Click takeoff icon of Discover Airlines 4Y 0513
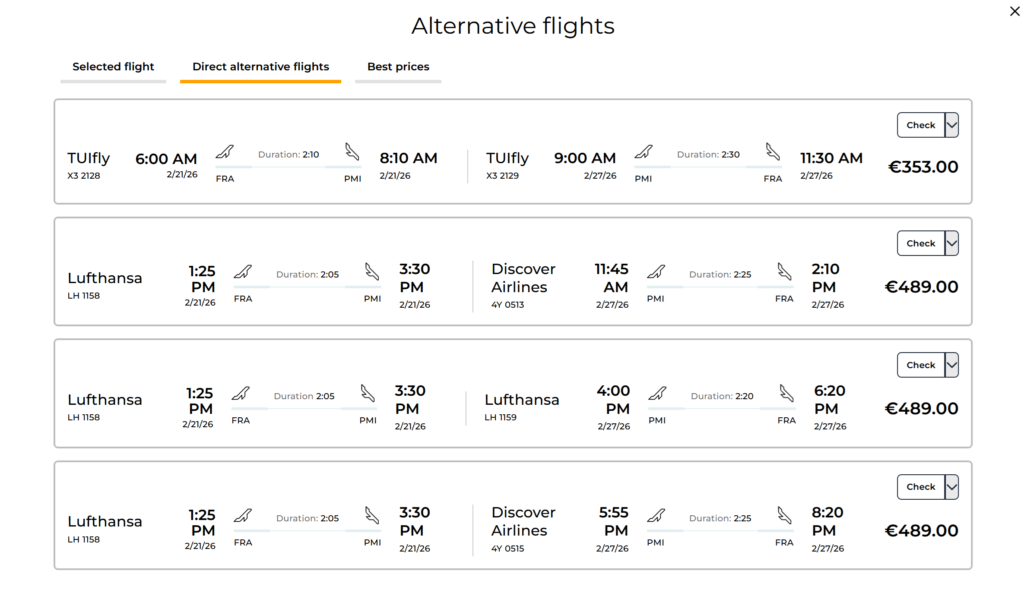1024x599 pixels. (656, 272)
